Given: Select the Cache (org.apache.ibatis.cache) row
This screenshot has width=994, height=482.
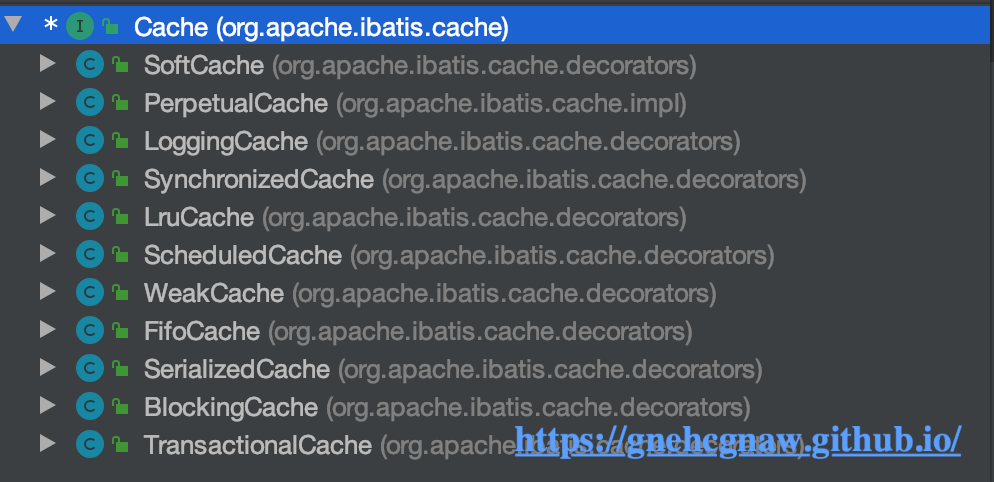Looking at the screenshot, I should tap(497, 26).
